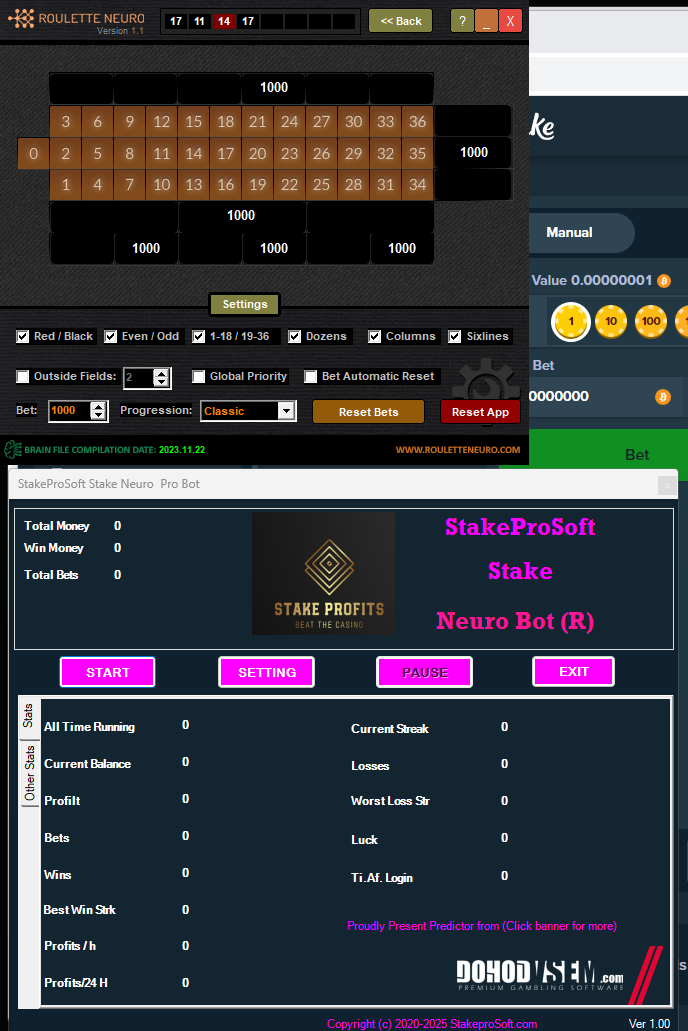Image resolution: width=688 pixels, height=1031 pixels.
Task: Open the Settings tab in Roulette Neuro
Action: [x=245, y=304]
